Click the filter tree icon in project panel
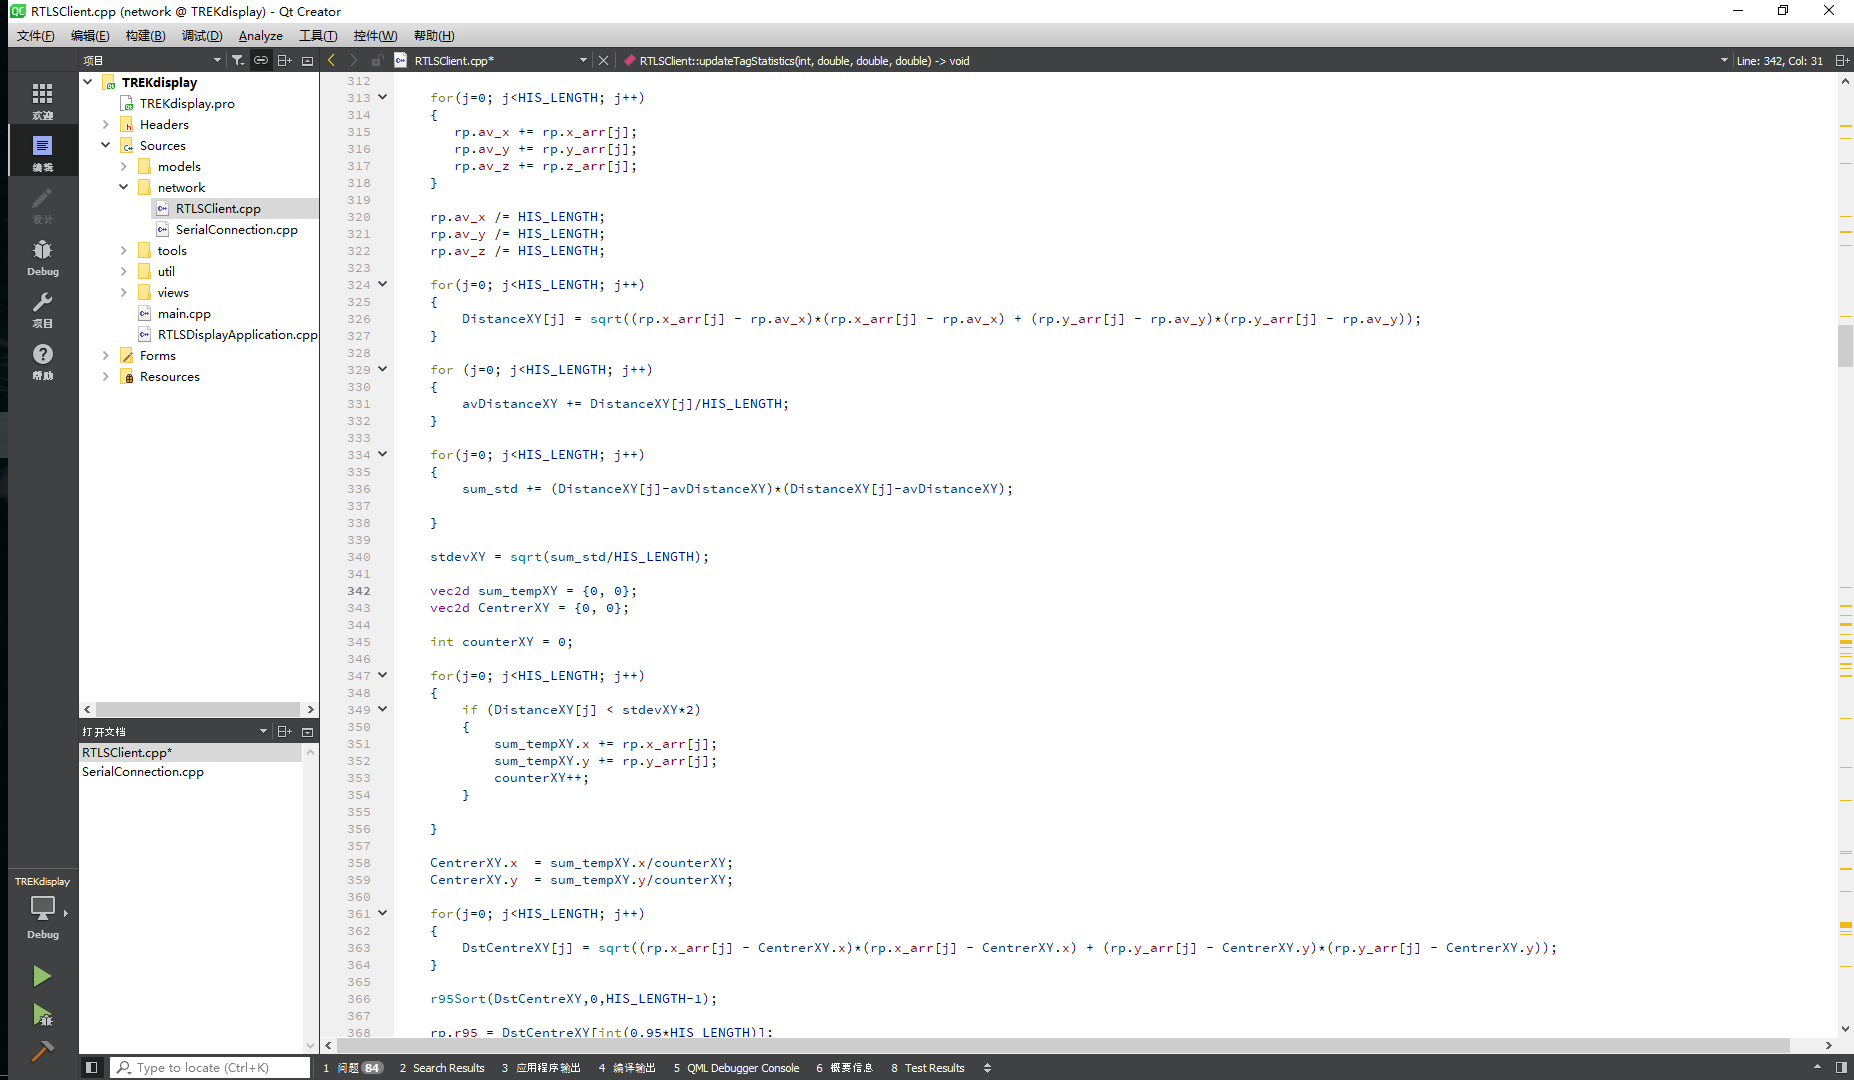 click(x=238, y=61)
